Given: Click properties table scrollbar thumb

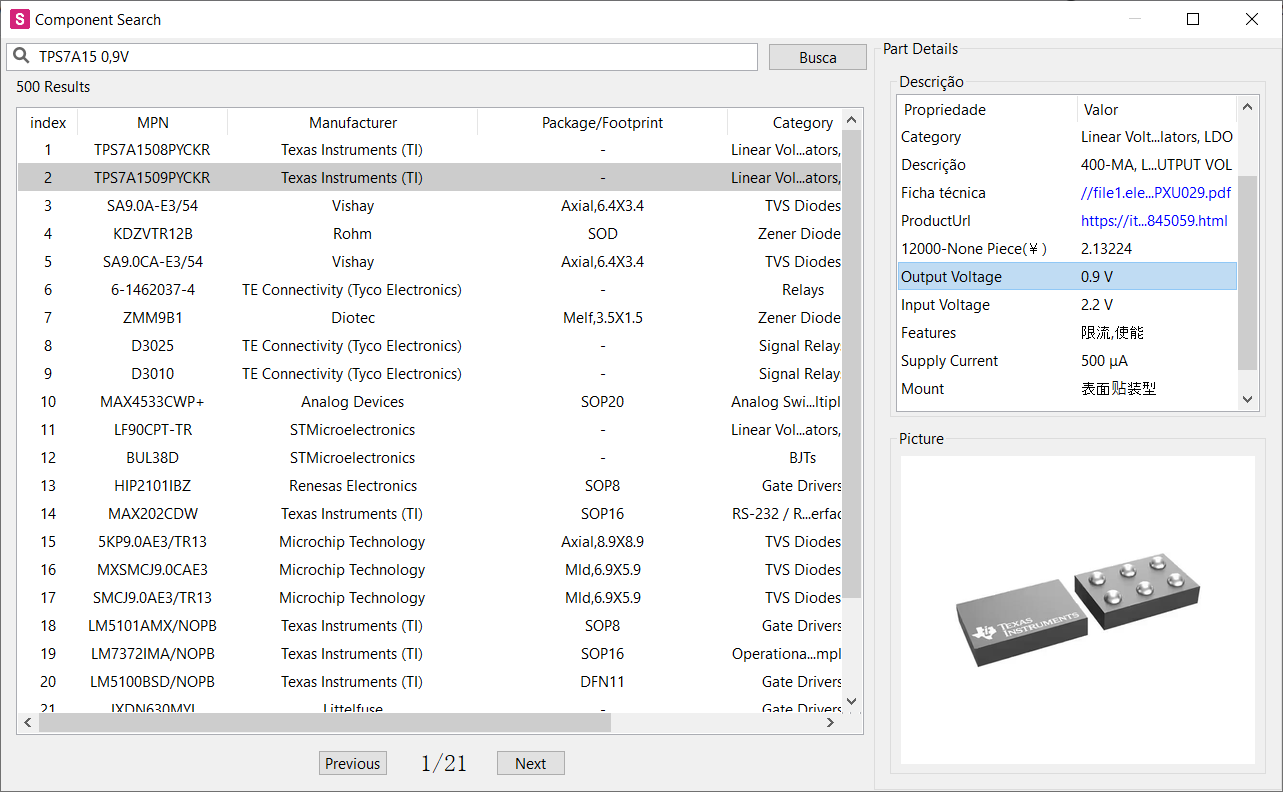Looking at the screenshot, I should click(x=1247, y=272).
